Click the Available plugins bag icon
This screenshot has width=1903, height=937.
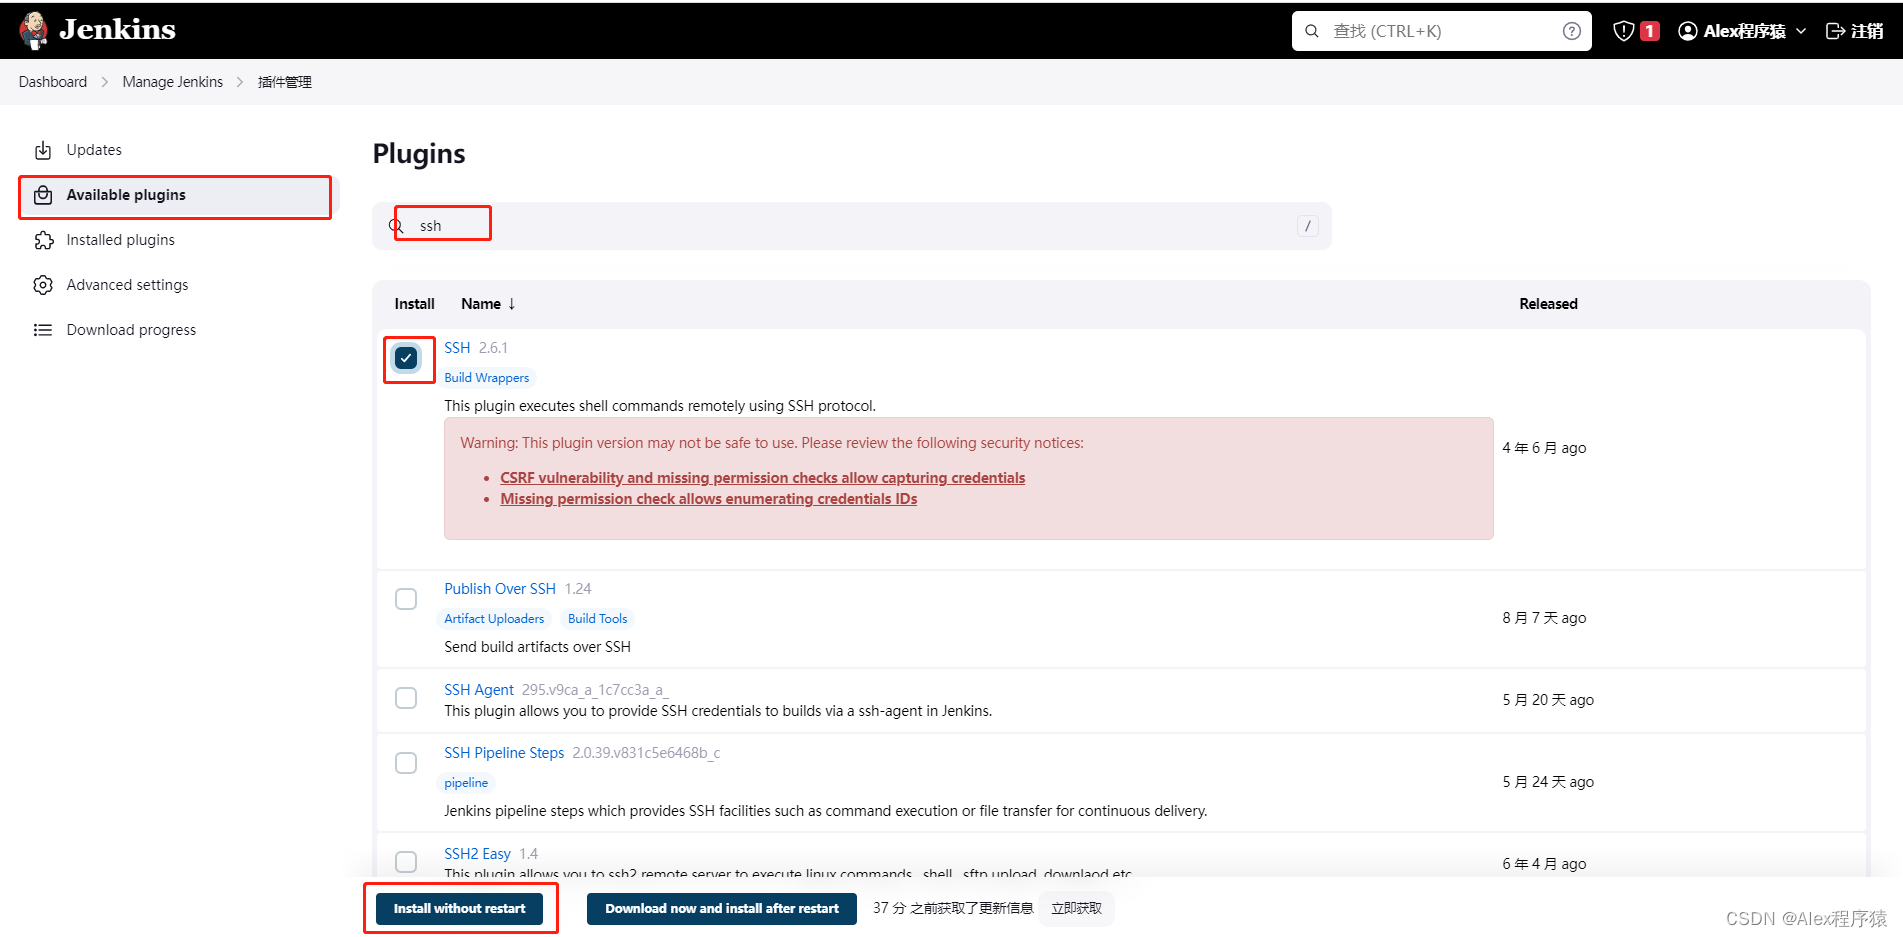pos(43,195)
